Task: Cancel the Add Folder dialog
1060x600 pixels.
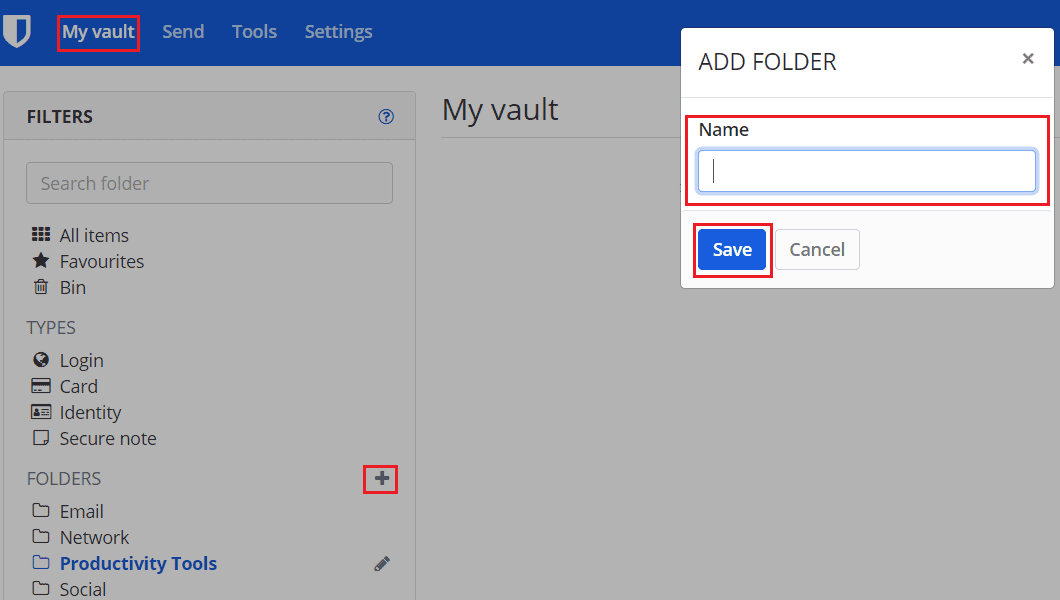Action: [x=817, y=249]
